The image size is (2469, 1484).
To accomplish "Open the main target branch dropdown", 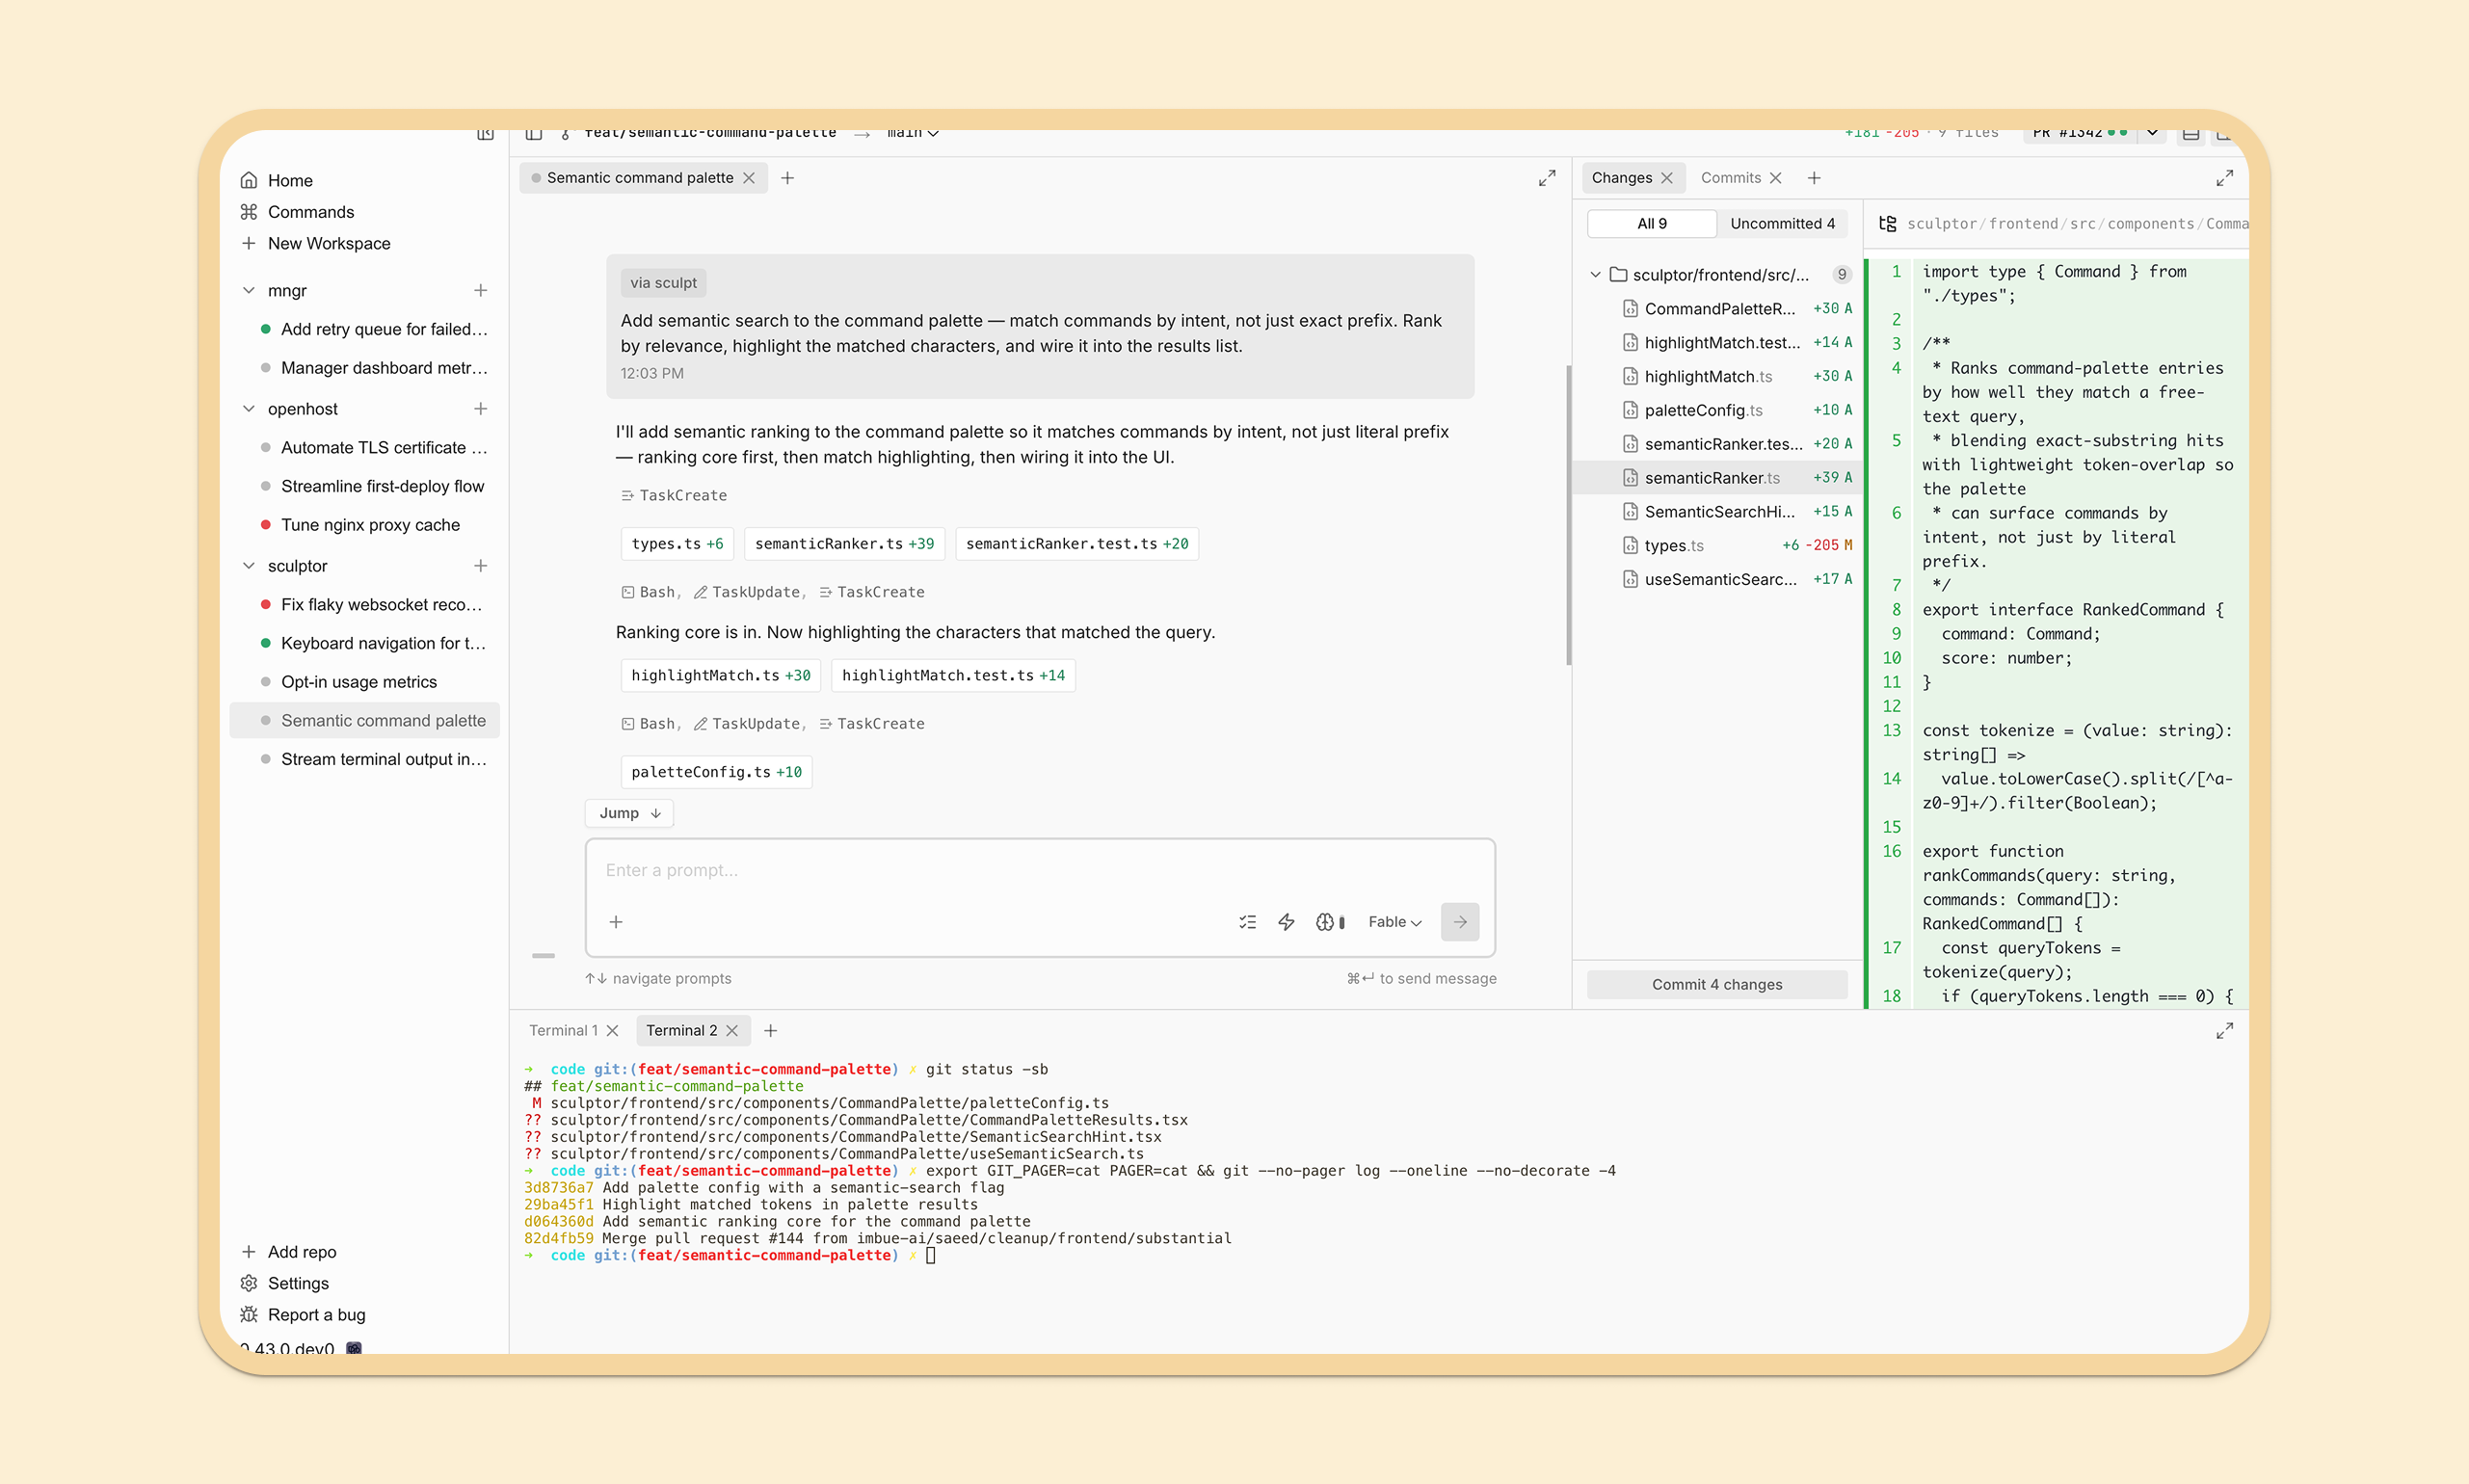I will tap(912, 133).
